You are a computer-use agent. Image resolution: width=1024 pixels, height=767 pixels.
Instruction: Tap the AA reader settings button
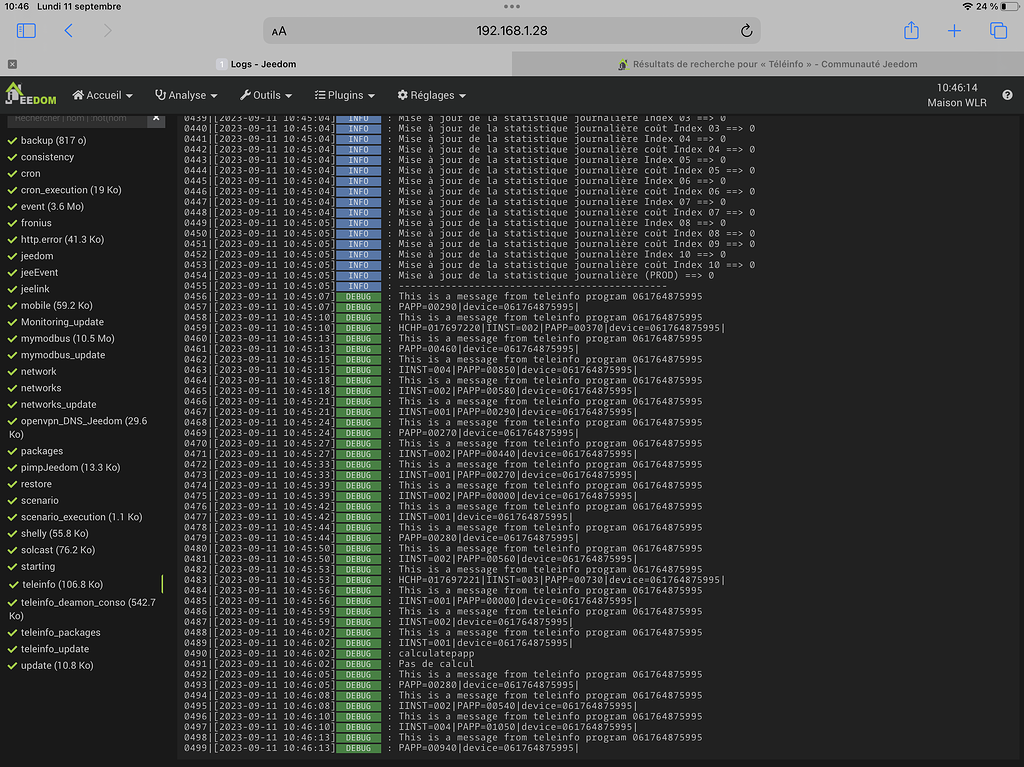[279, 31]
